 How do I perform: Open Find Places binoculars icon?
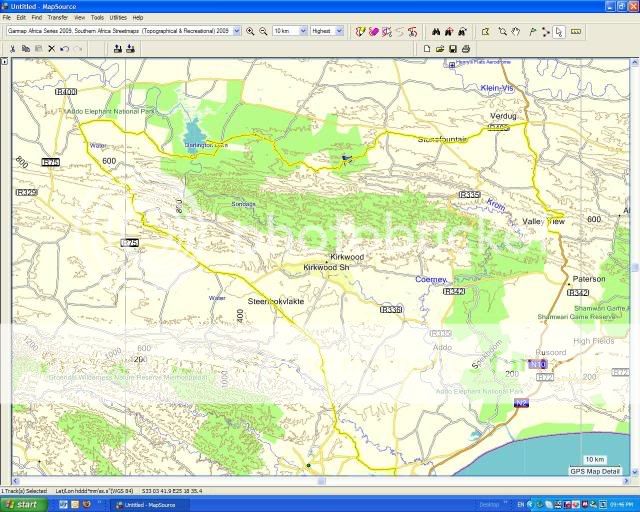pyautogui.click(x=436, y=31)
